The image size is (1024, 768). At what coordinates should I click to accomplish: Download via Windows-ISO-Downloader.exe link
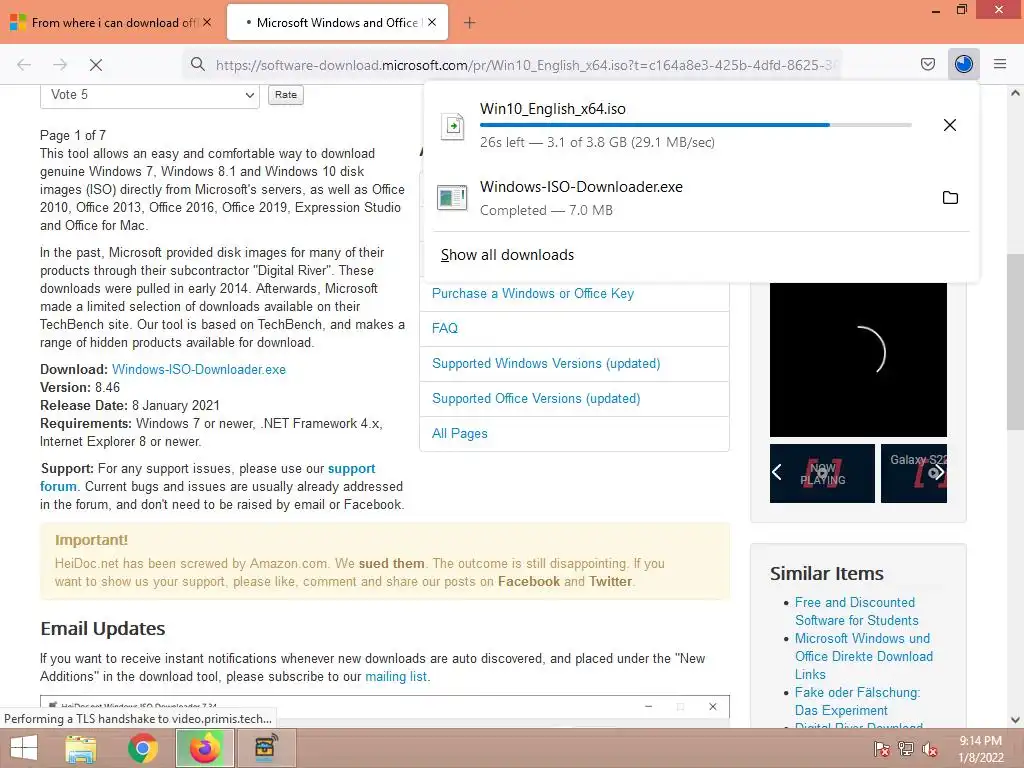pos(199,370)
